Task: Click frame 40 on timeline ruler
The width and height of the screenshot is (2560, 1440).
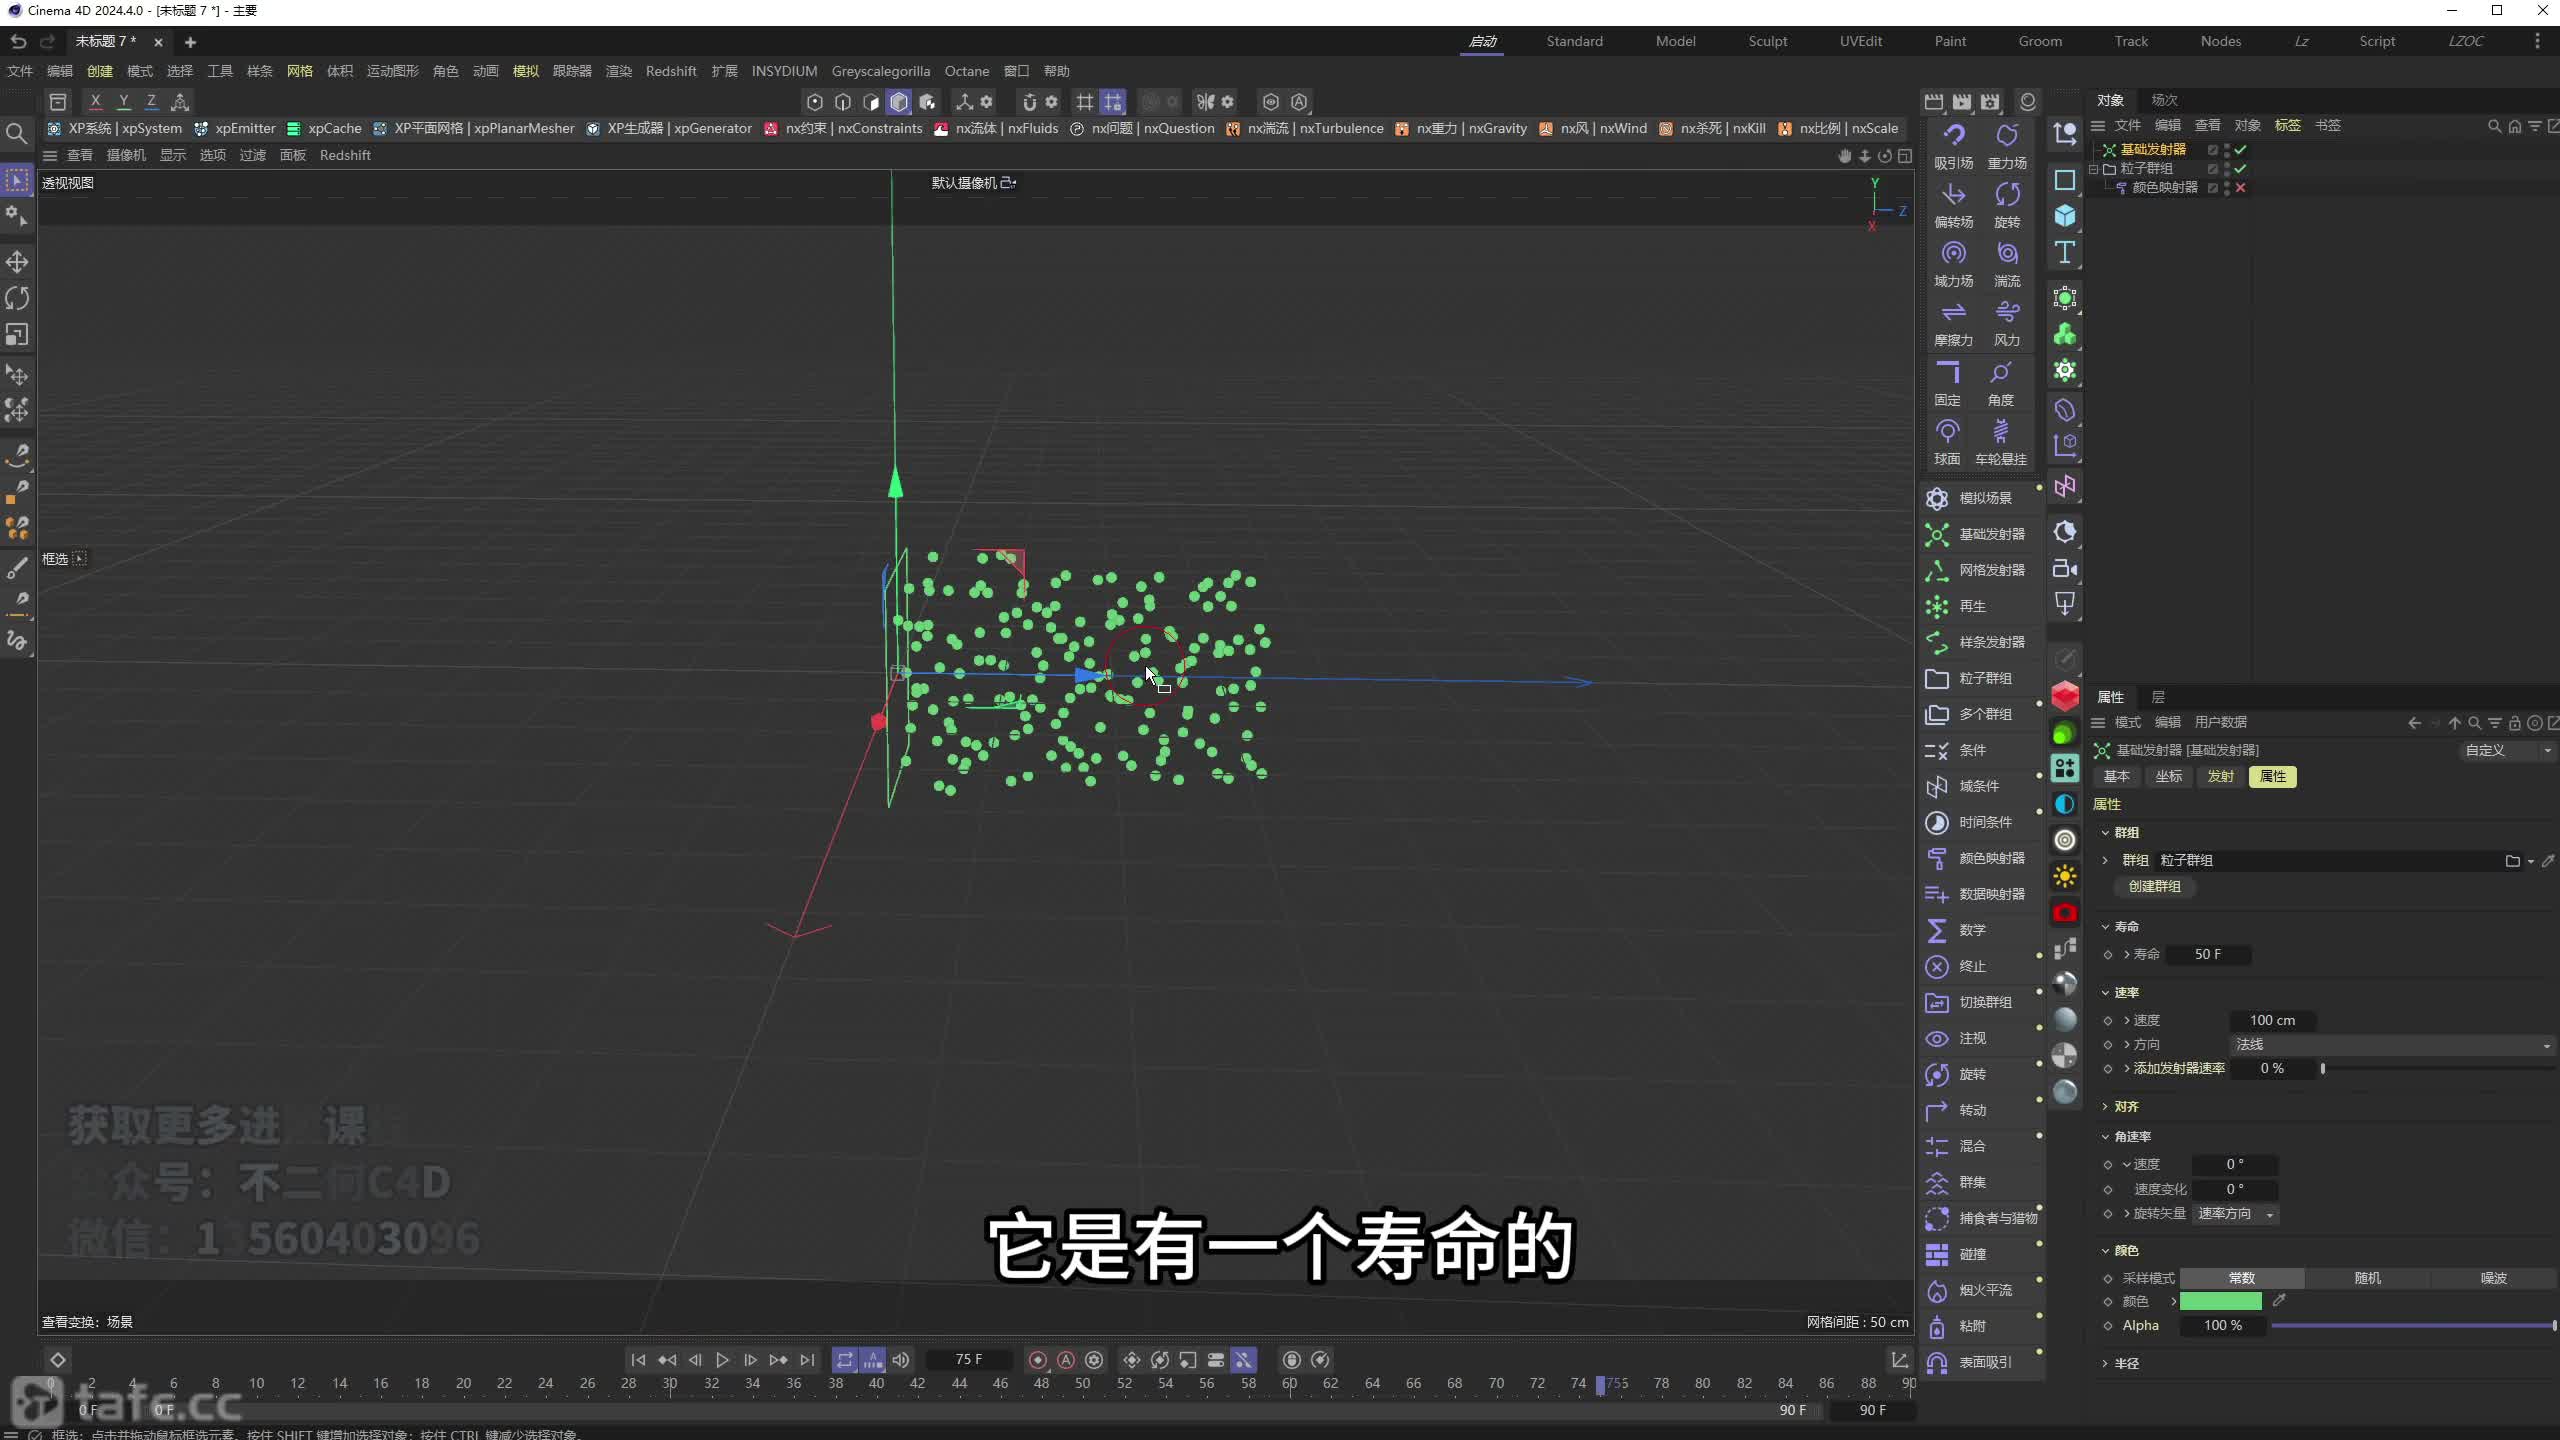Action: click(x=877, y=1384)
